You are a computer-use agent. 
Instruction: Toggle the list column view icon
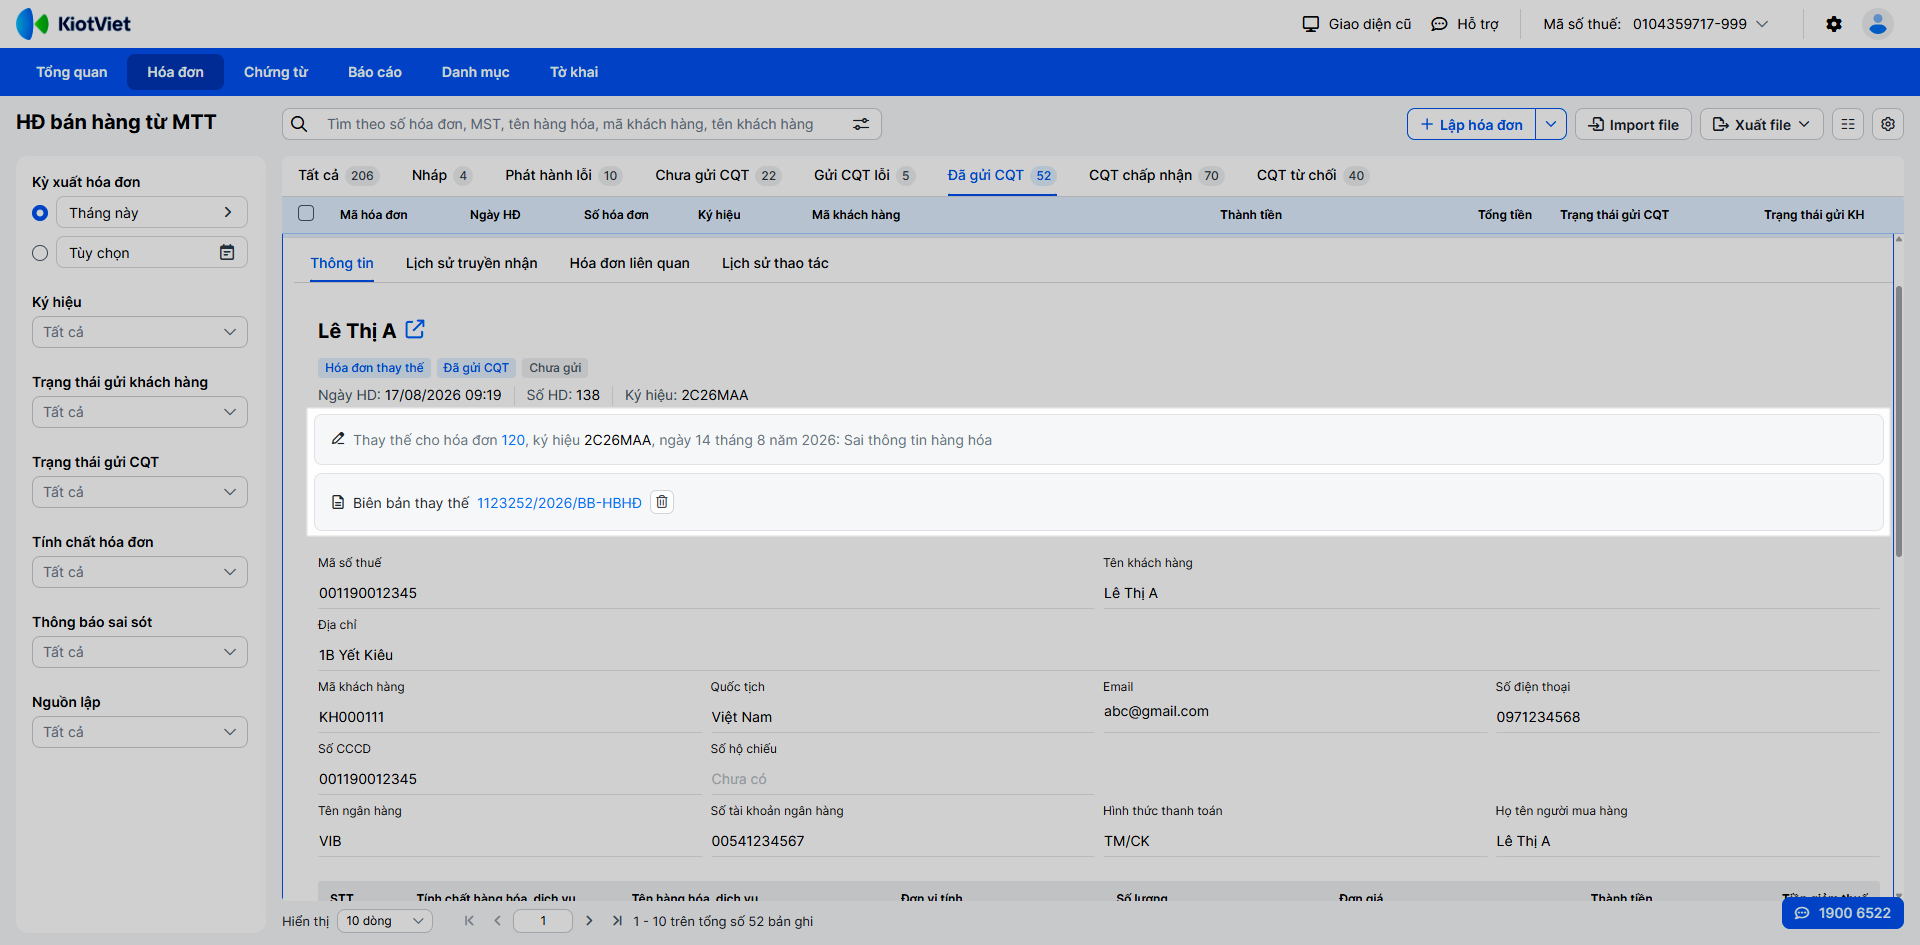pyautogui.click(x=1848, y=124)
